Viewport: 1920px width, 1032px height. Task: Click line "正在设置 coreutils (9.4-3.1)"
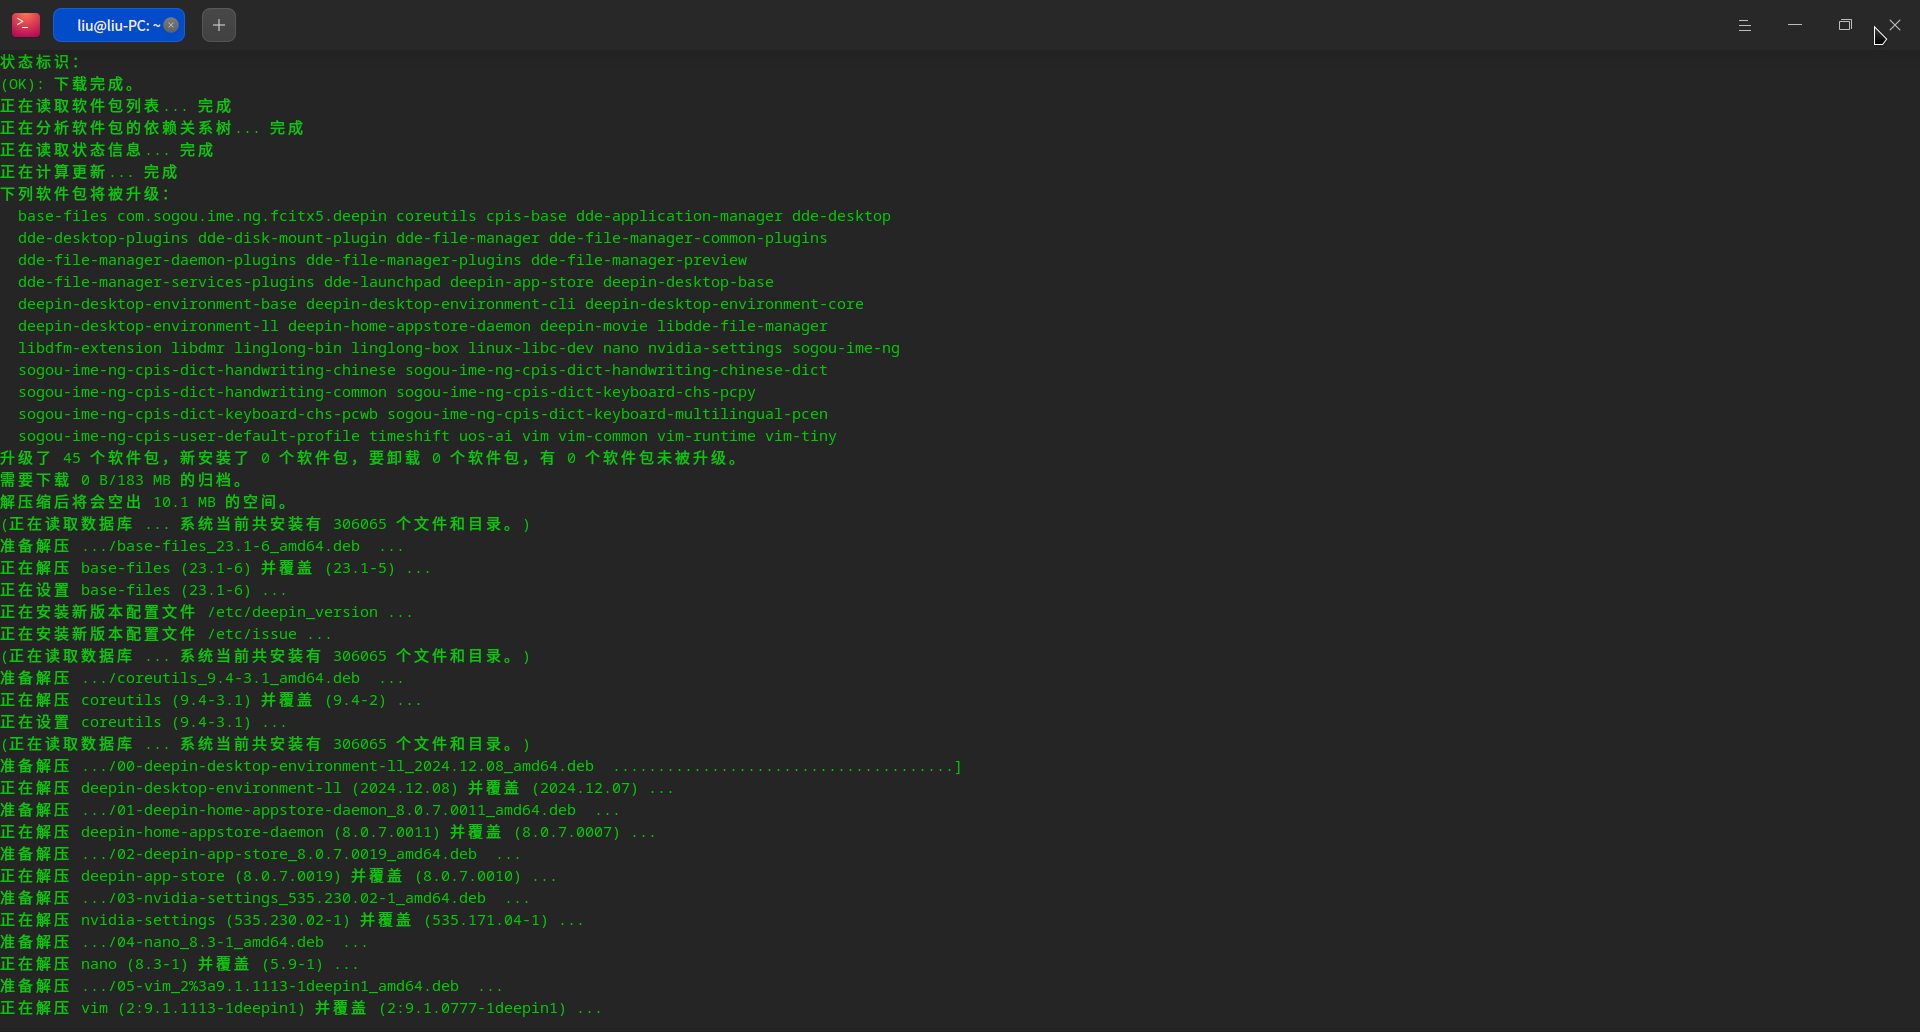pos(143,722)
